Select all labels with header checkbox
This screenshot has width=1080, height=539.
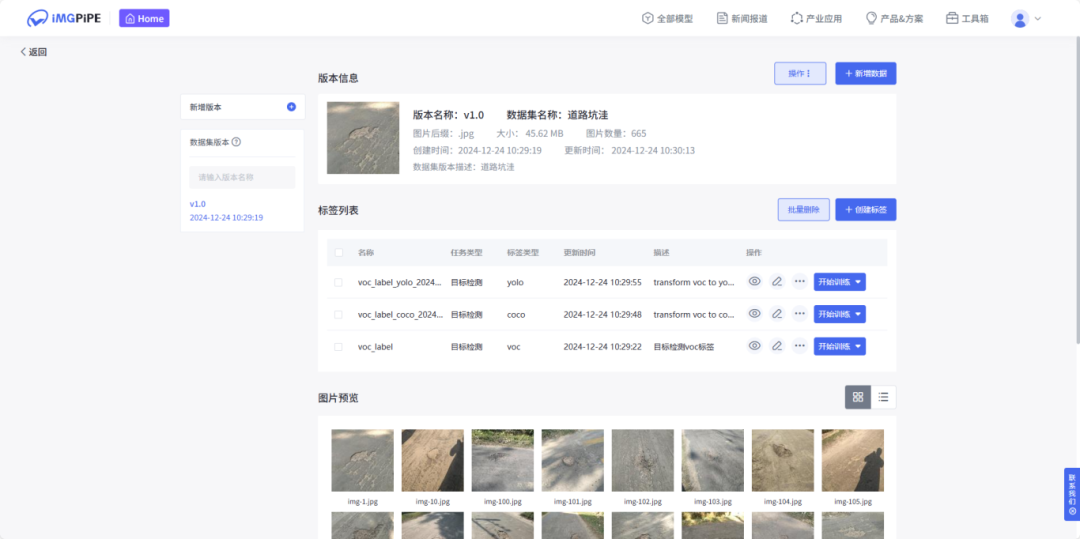(x=339, y=253)
